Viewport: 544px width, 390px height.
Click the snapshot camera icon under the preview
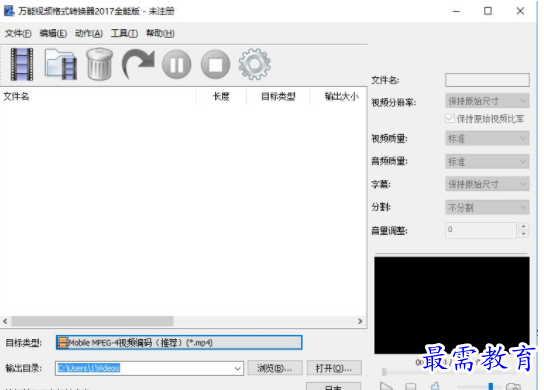click(x=513, y=386)
